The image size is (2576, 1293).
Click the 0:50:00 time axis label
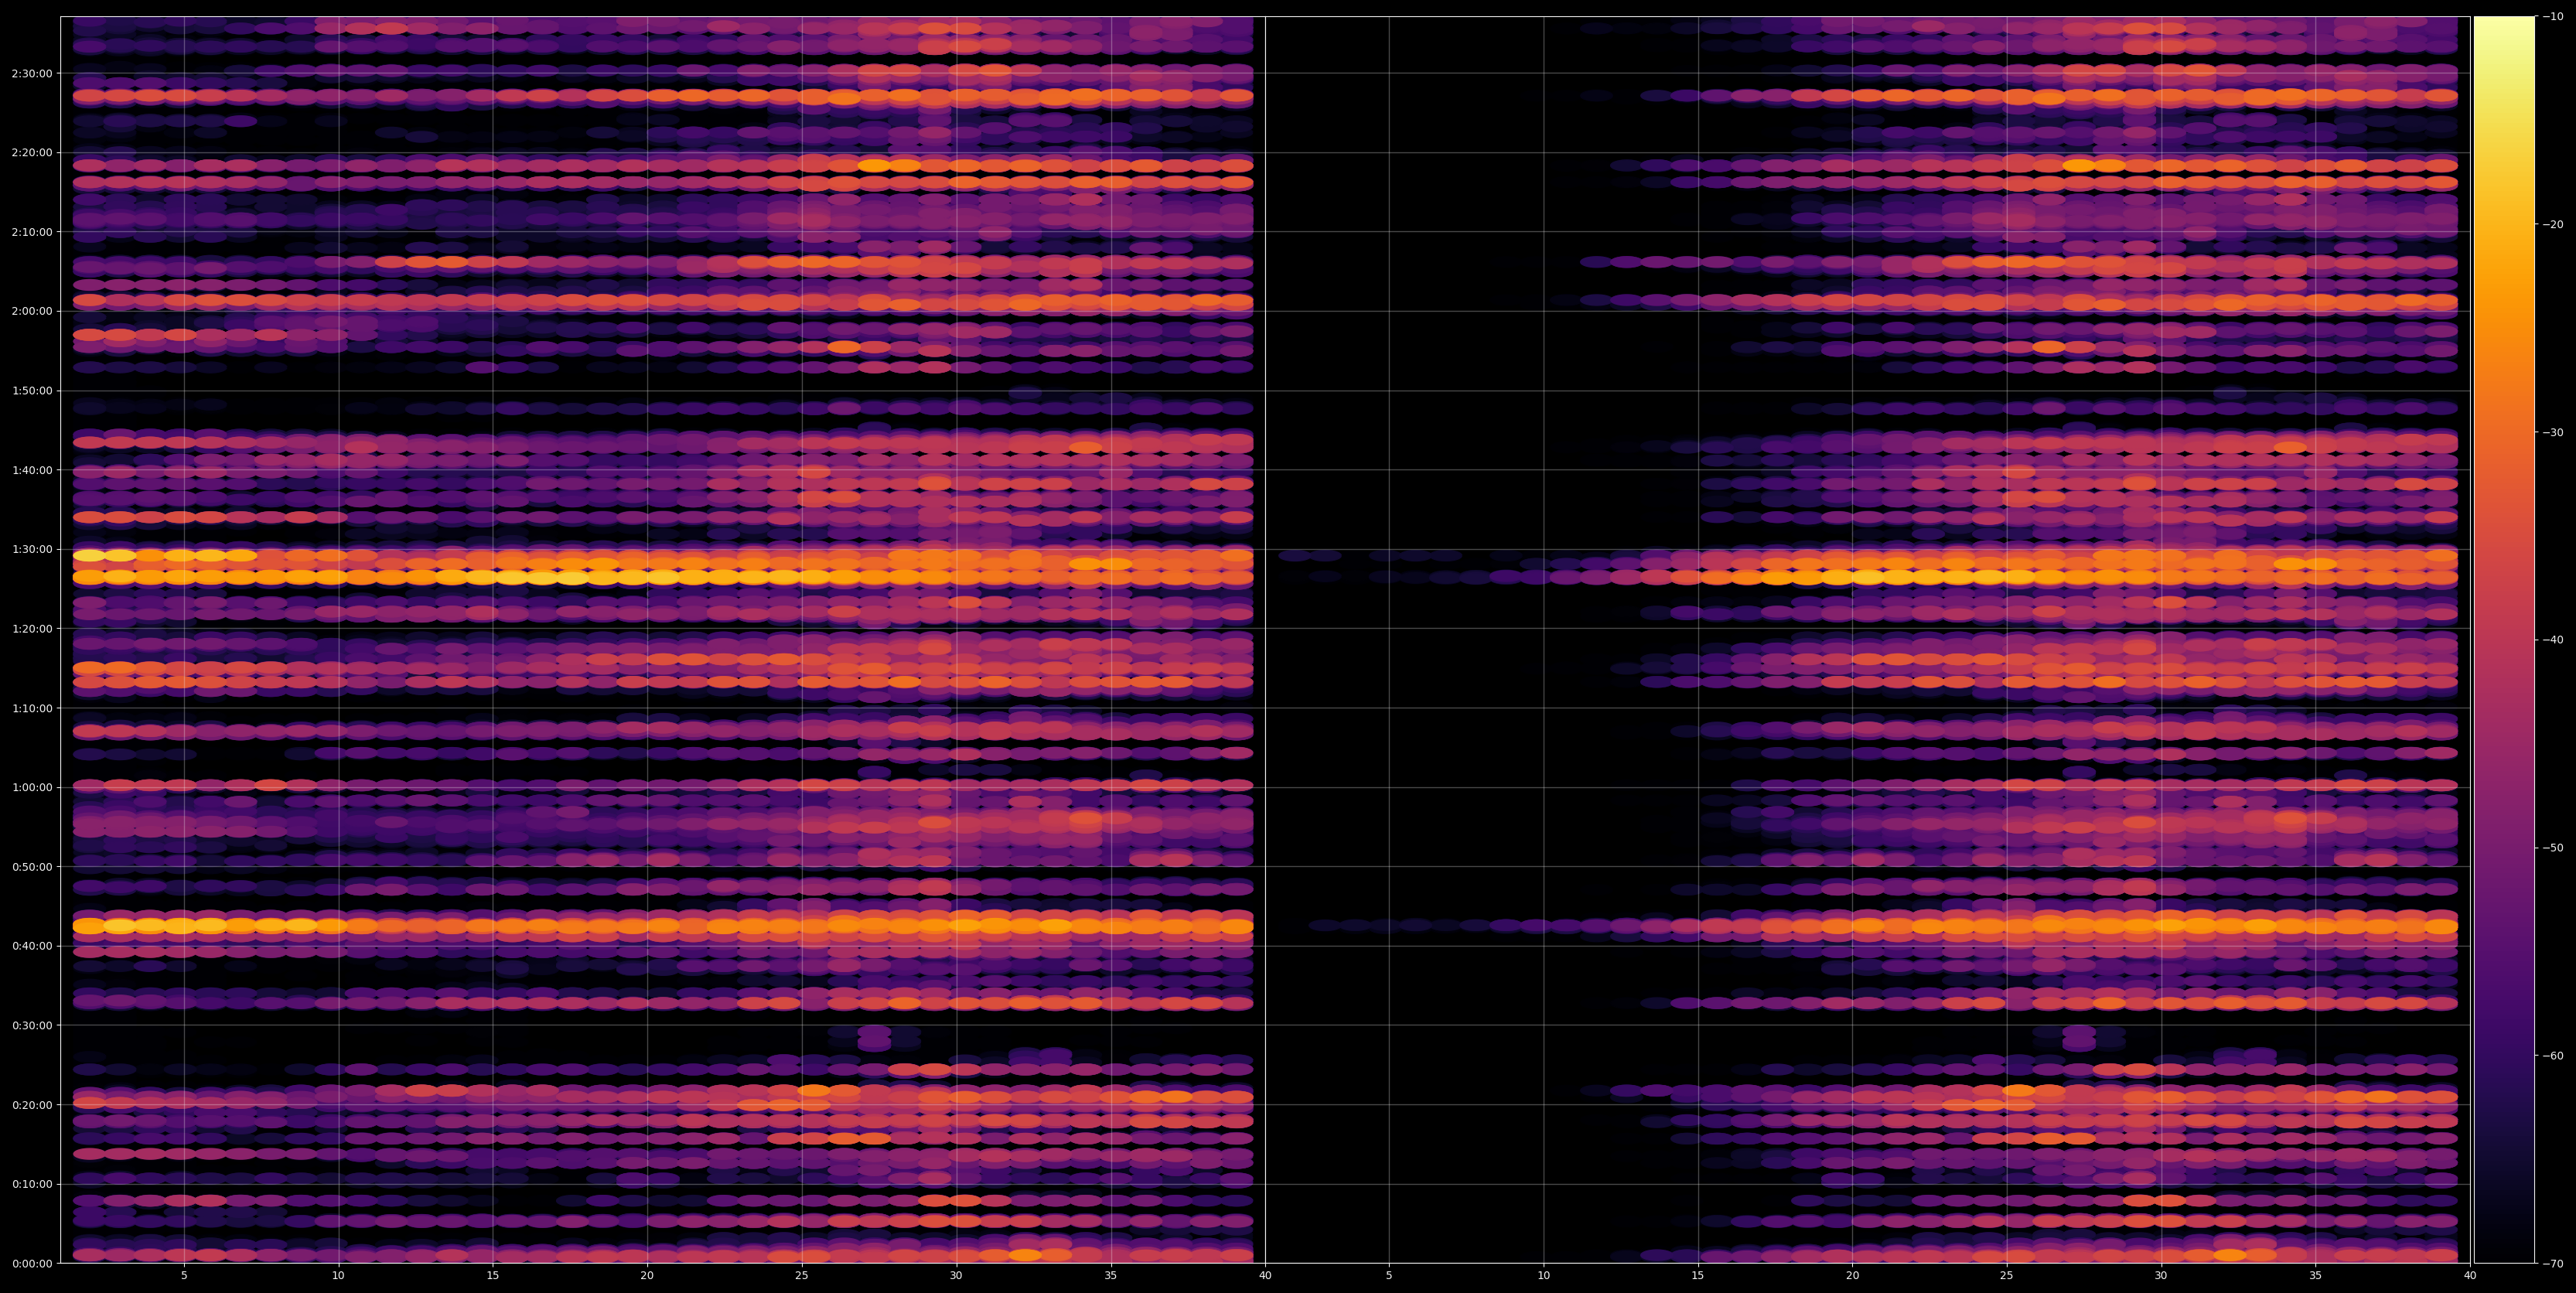click(x=32, y=866)
